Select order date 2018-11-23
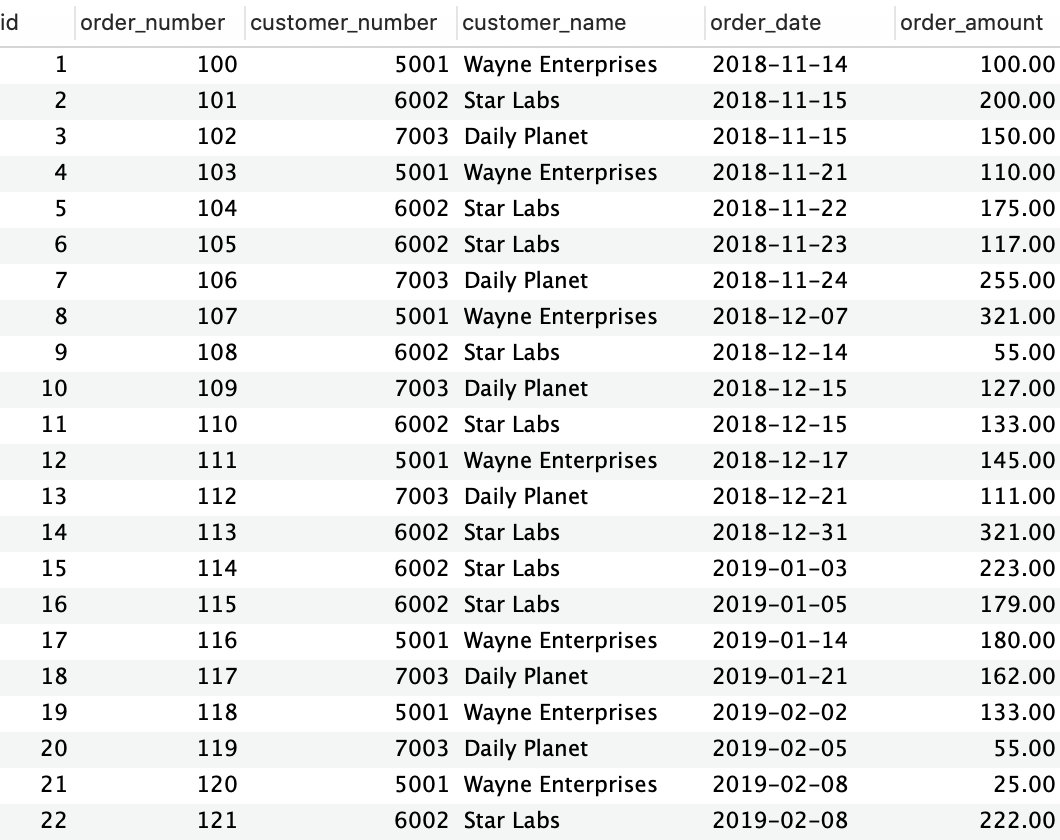The image size is (1060, 840). [x=779, y=245]
